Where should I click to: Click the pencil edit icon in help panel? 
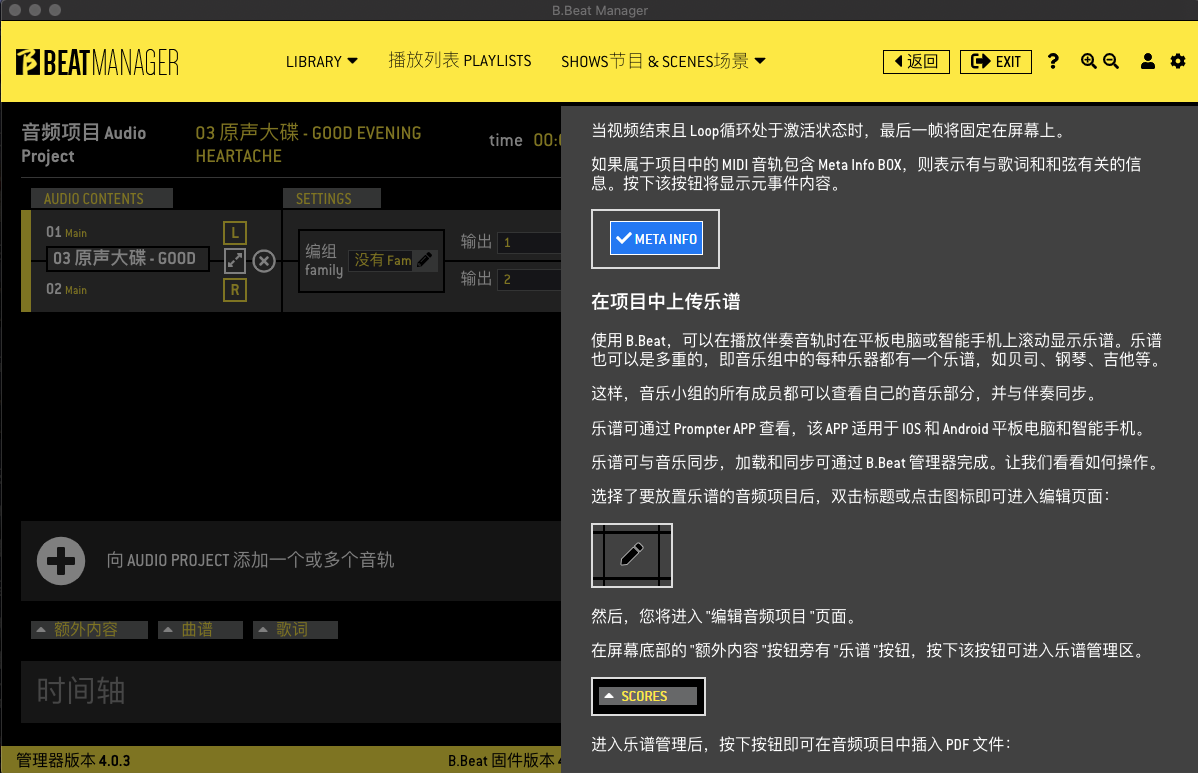pos(632,555)
